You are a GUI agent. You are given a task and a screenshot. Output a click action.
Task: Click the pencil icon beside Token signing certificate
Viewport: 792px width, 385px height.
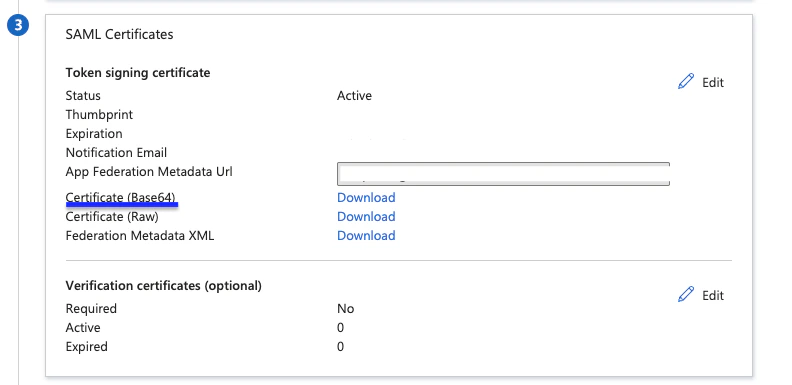click(686, 81)
